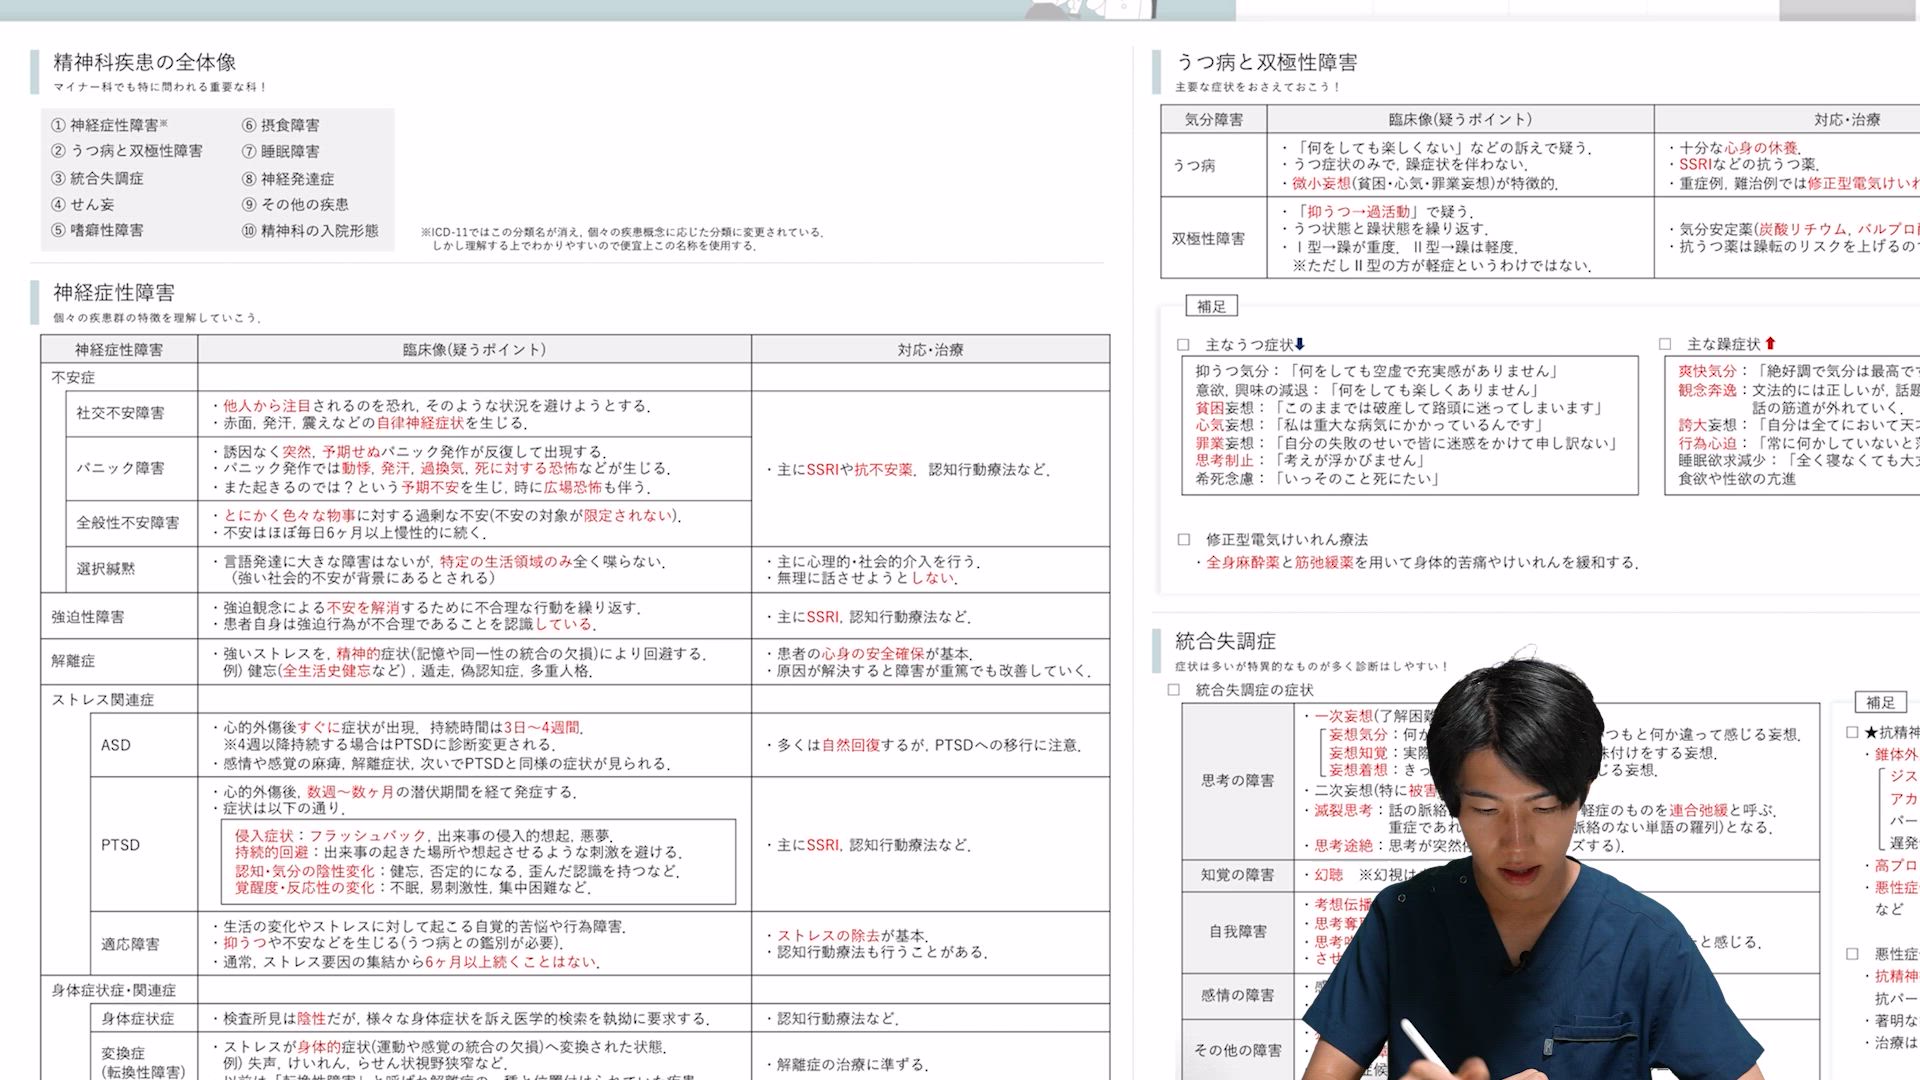
Task: Click the blue down arrow beside 主なうつ症状
Action: pos(1300,344)
